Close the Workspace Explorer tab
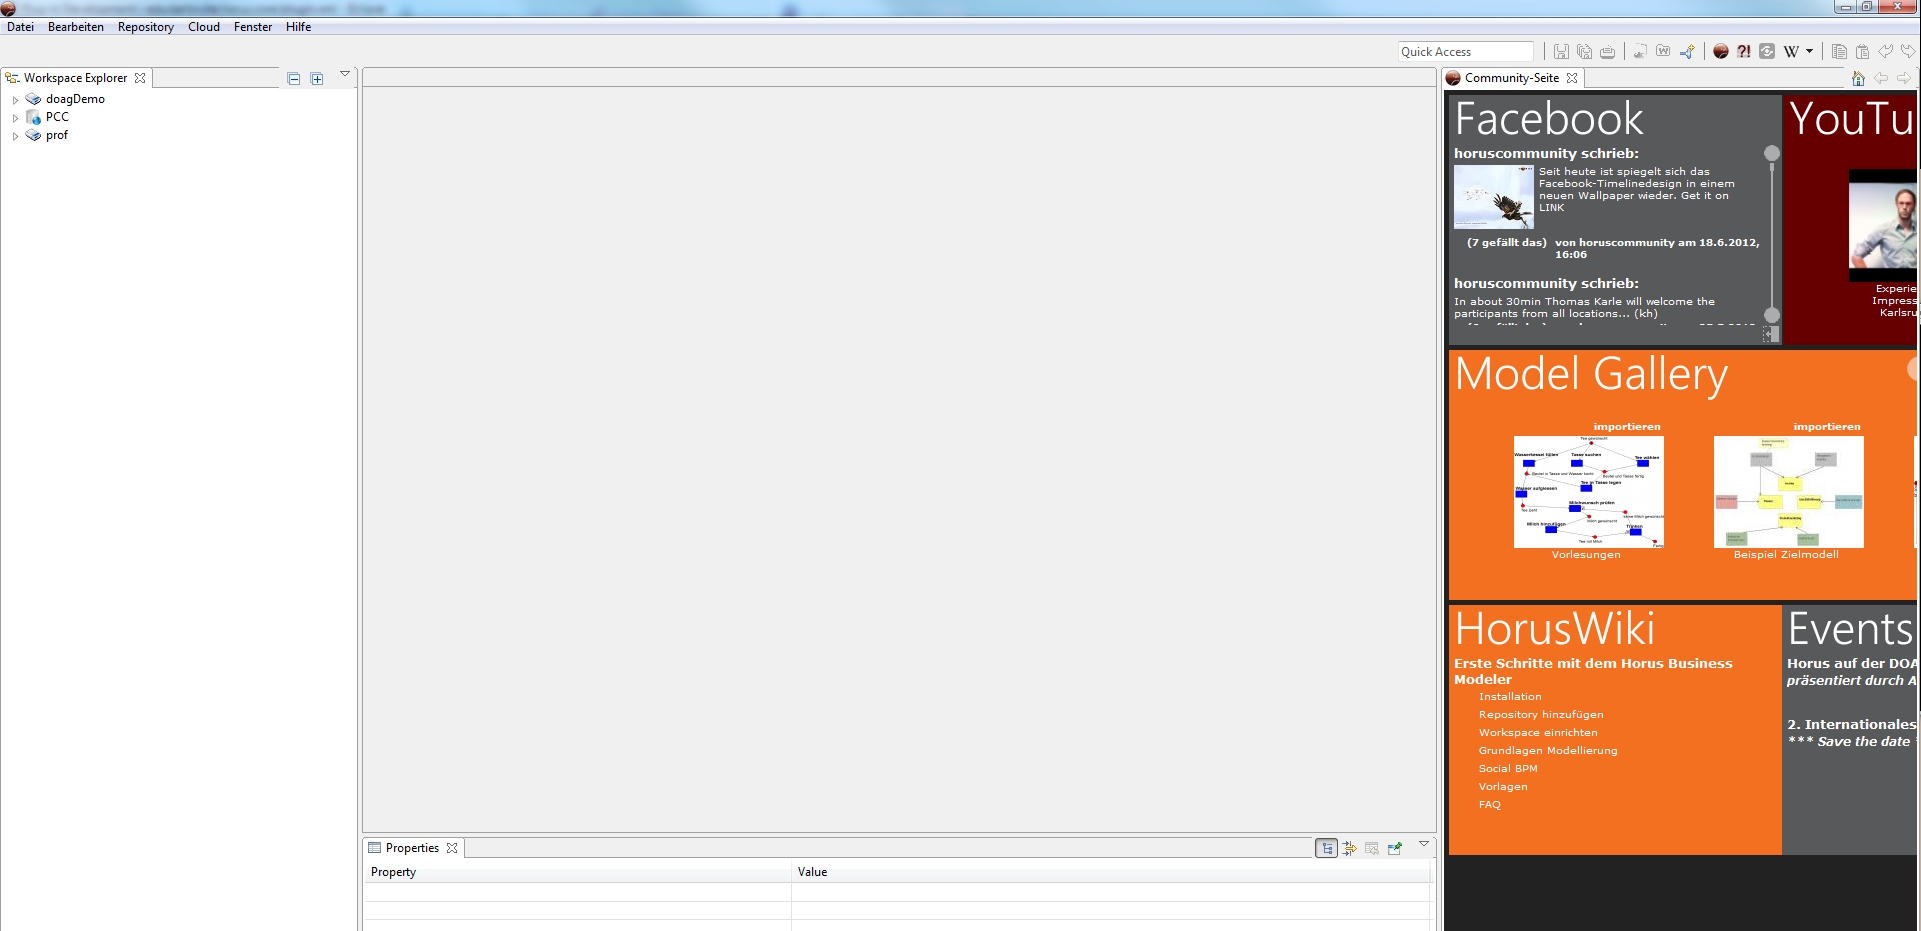Viewport: 1921px width, 931px height. (x=140, y=78)
